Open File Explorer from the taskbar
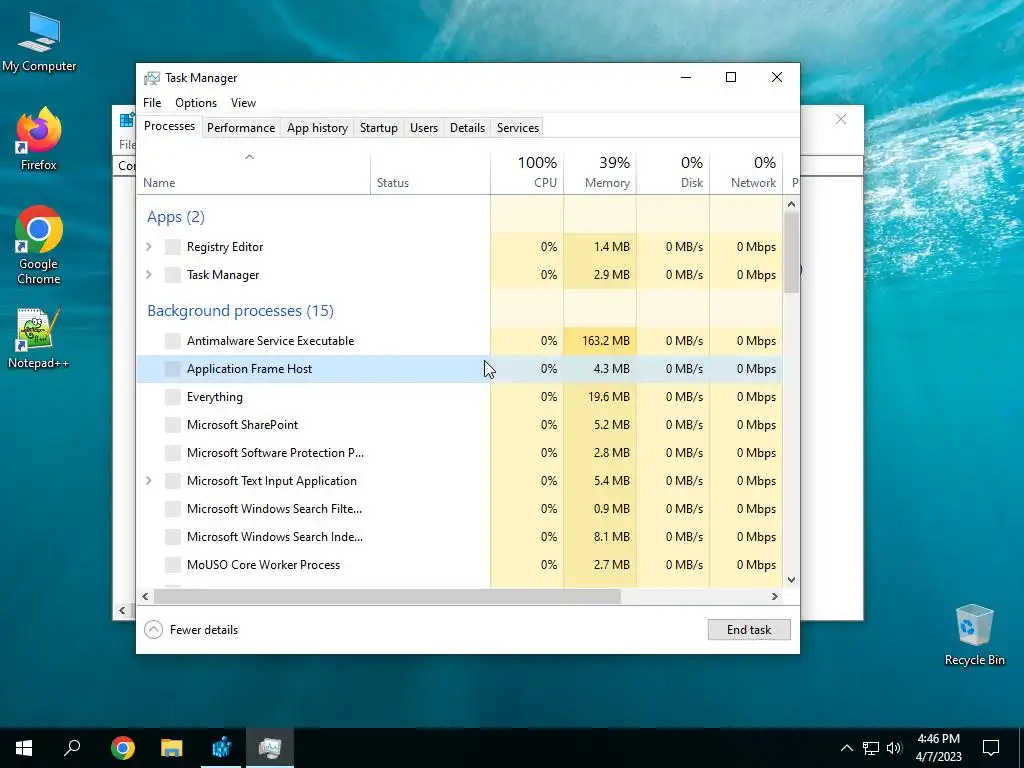1024x768 pixels. click(x=172, y=748)
